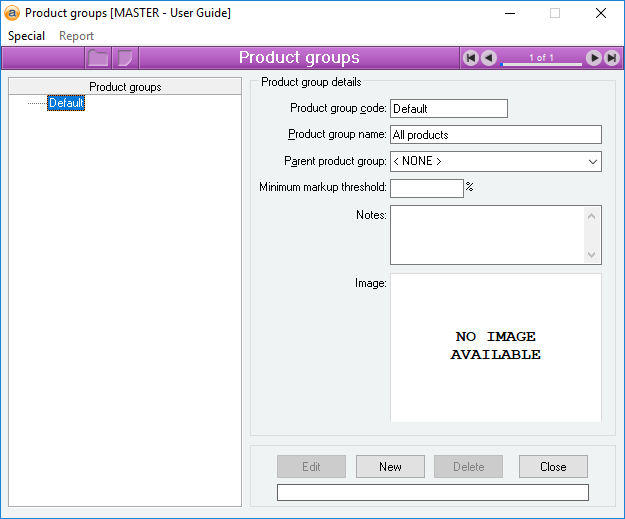Click the New button
The image size is (625, 519).
pyautogui.click(x=390, y=467)
